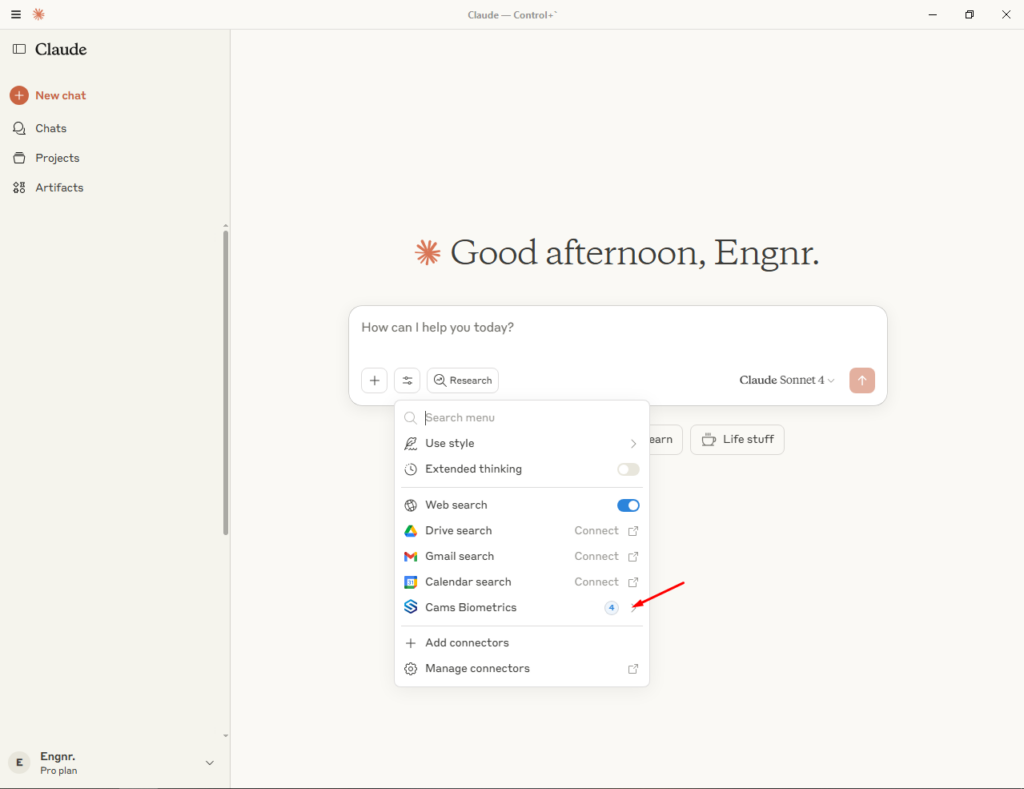
Task: Activate the Research button
Action: pos(462,380)
